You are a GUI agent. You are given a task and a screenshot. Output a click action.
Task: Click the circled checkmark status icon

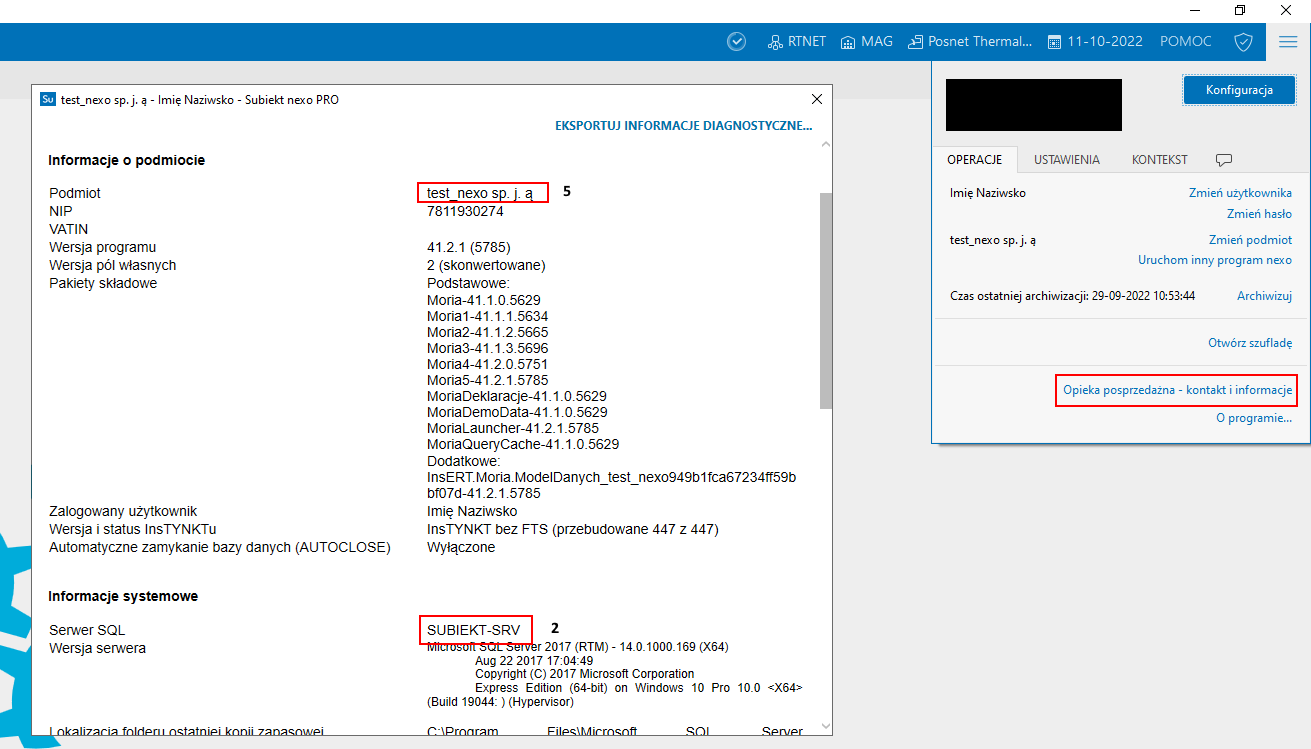pyautogui.click(x=737, y=42)
